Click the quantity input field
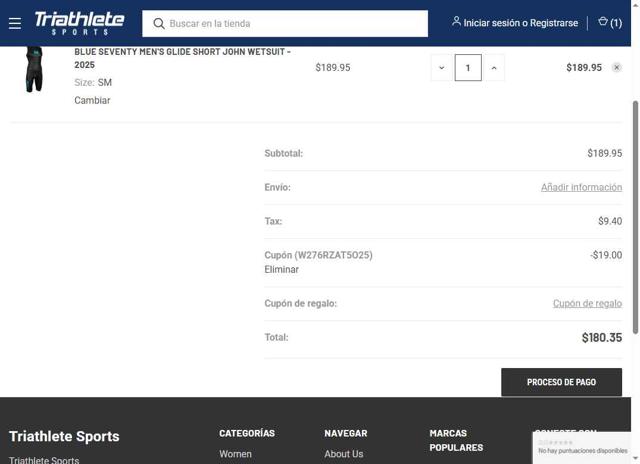Viewport: 640px width, 464px height. click(x=468, y=68)
